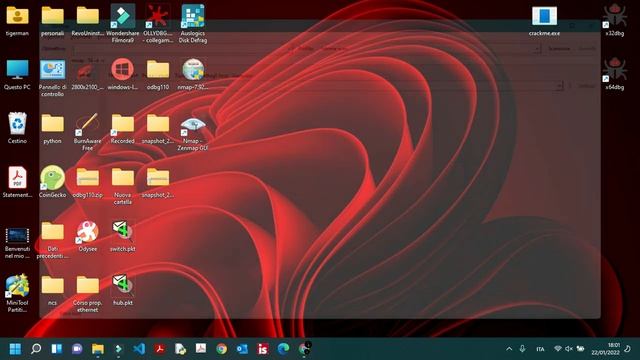Viewport: 640px width, 360px height.
Task: Open Visual Studio Code from taskbar
Action: coord(139,349)
